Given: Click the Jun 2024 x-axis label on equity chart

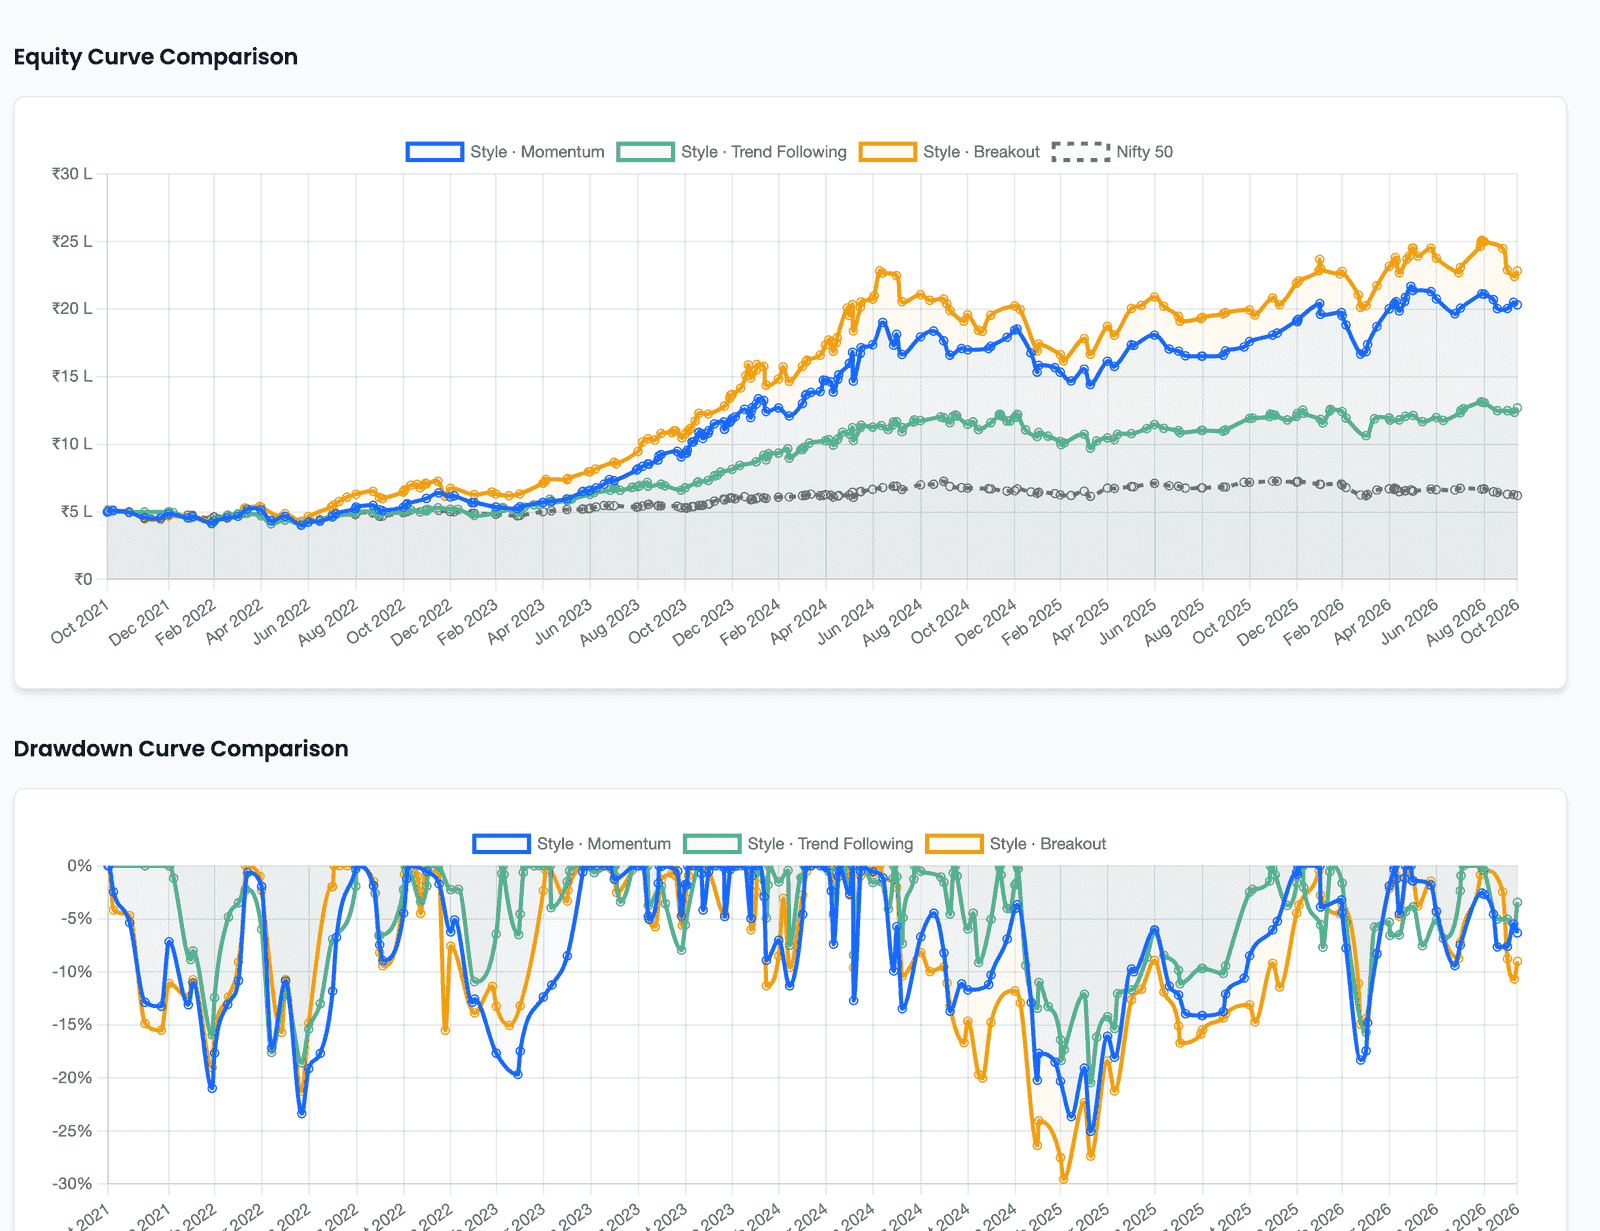Looking at the screenshot, I should click(846, 621).
